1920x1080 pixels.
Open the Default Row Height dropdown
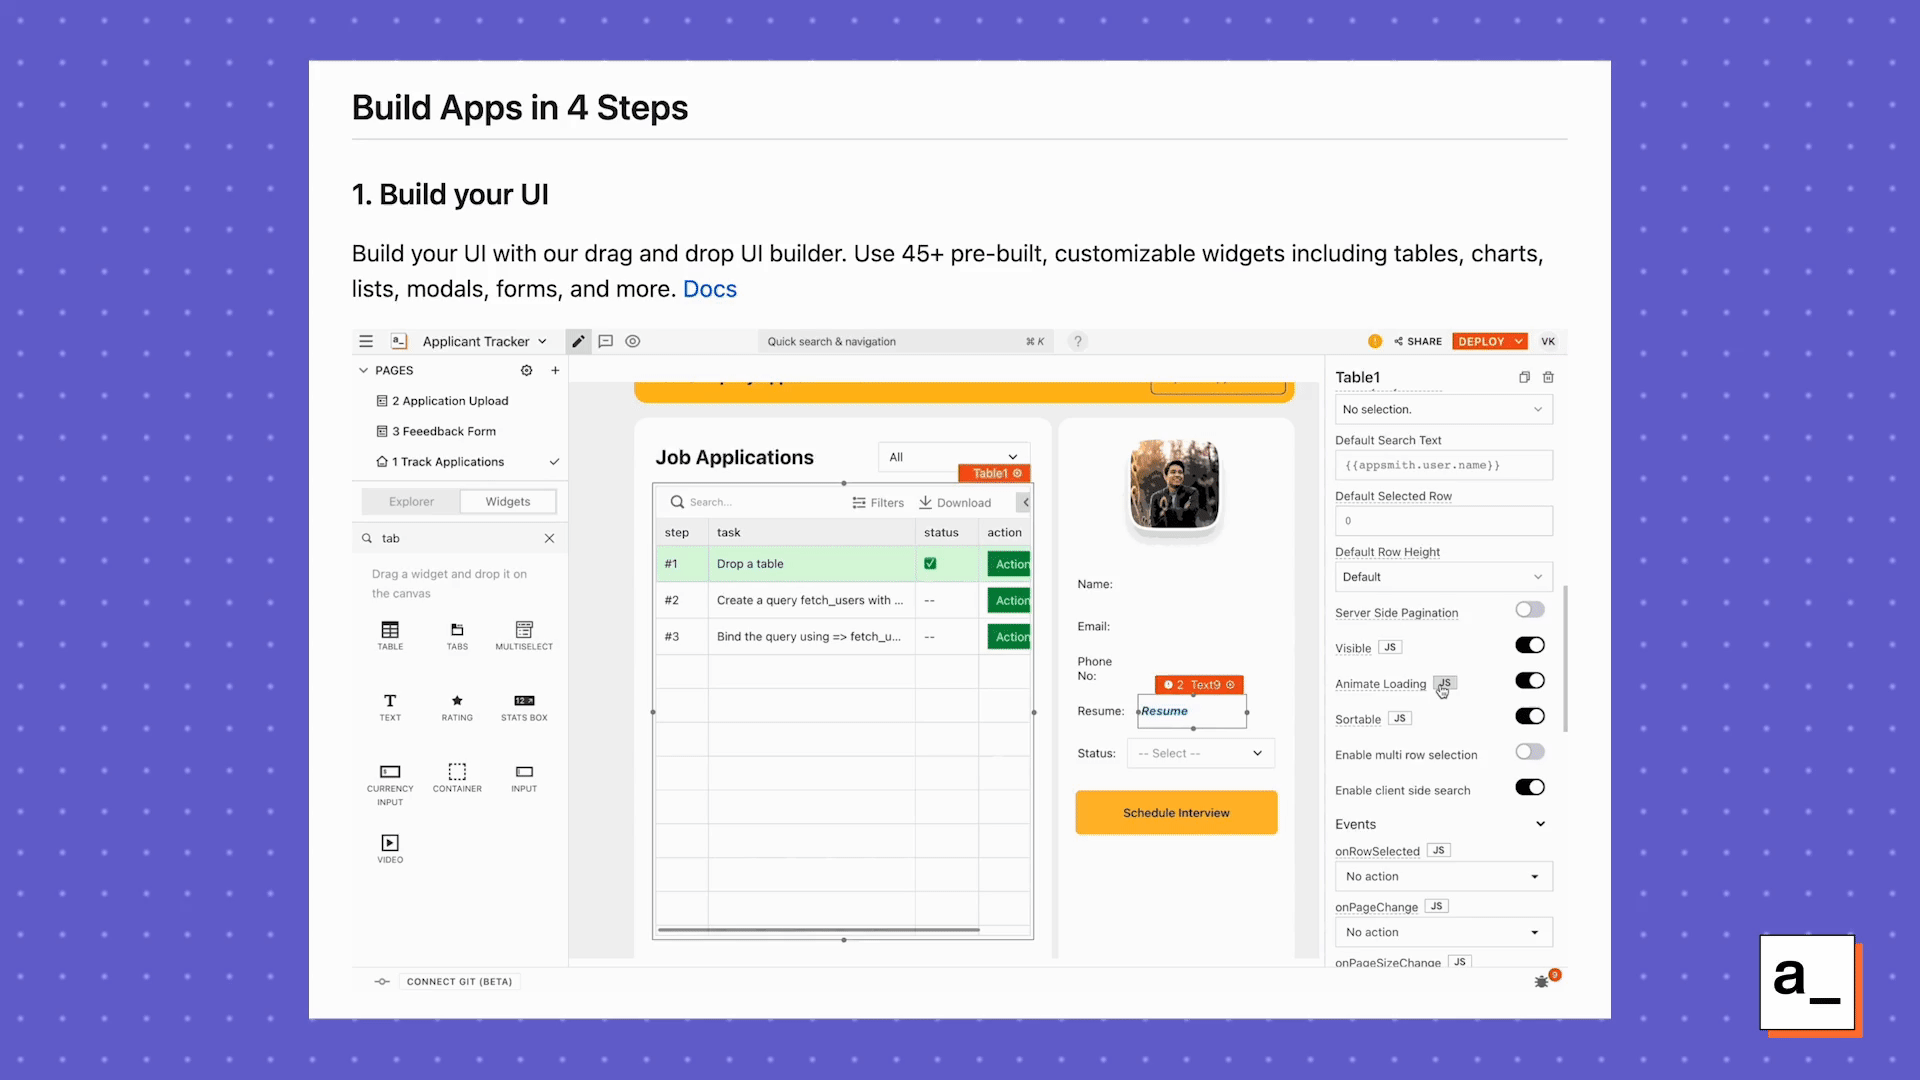[1443, 577]
